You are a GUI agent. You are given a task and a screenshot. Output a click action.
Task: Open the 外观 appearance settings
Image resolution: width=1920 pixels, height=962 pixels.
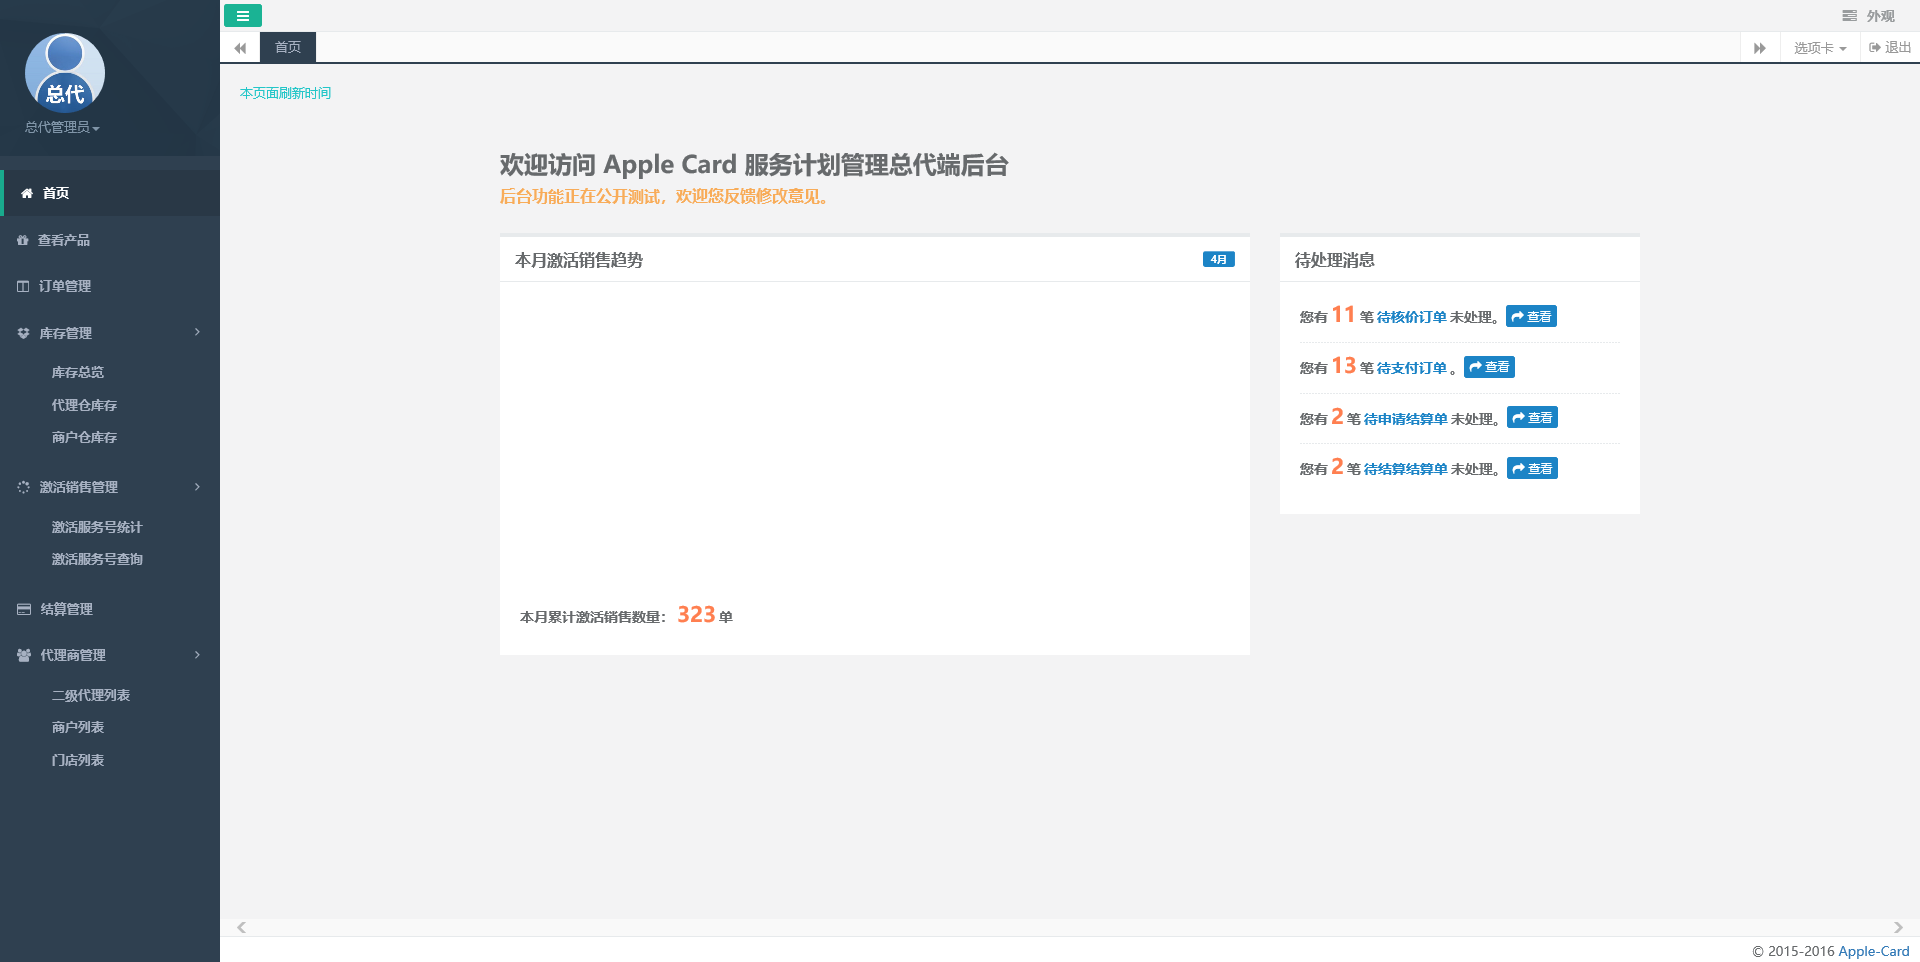click(1868, 16)
